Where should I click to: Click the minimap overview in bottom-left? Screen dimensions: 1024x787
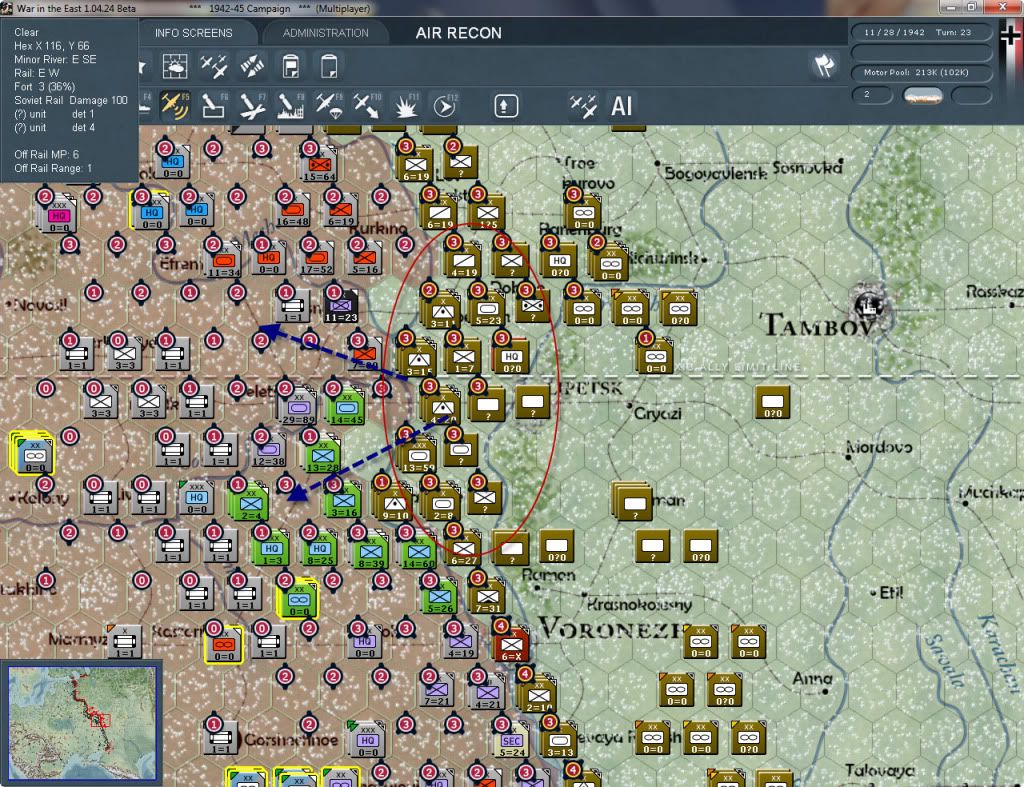(82, 723)
